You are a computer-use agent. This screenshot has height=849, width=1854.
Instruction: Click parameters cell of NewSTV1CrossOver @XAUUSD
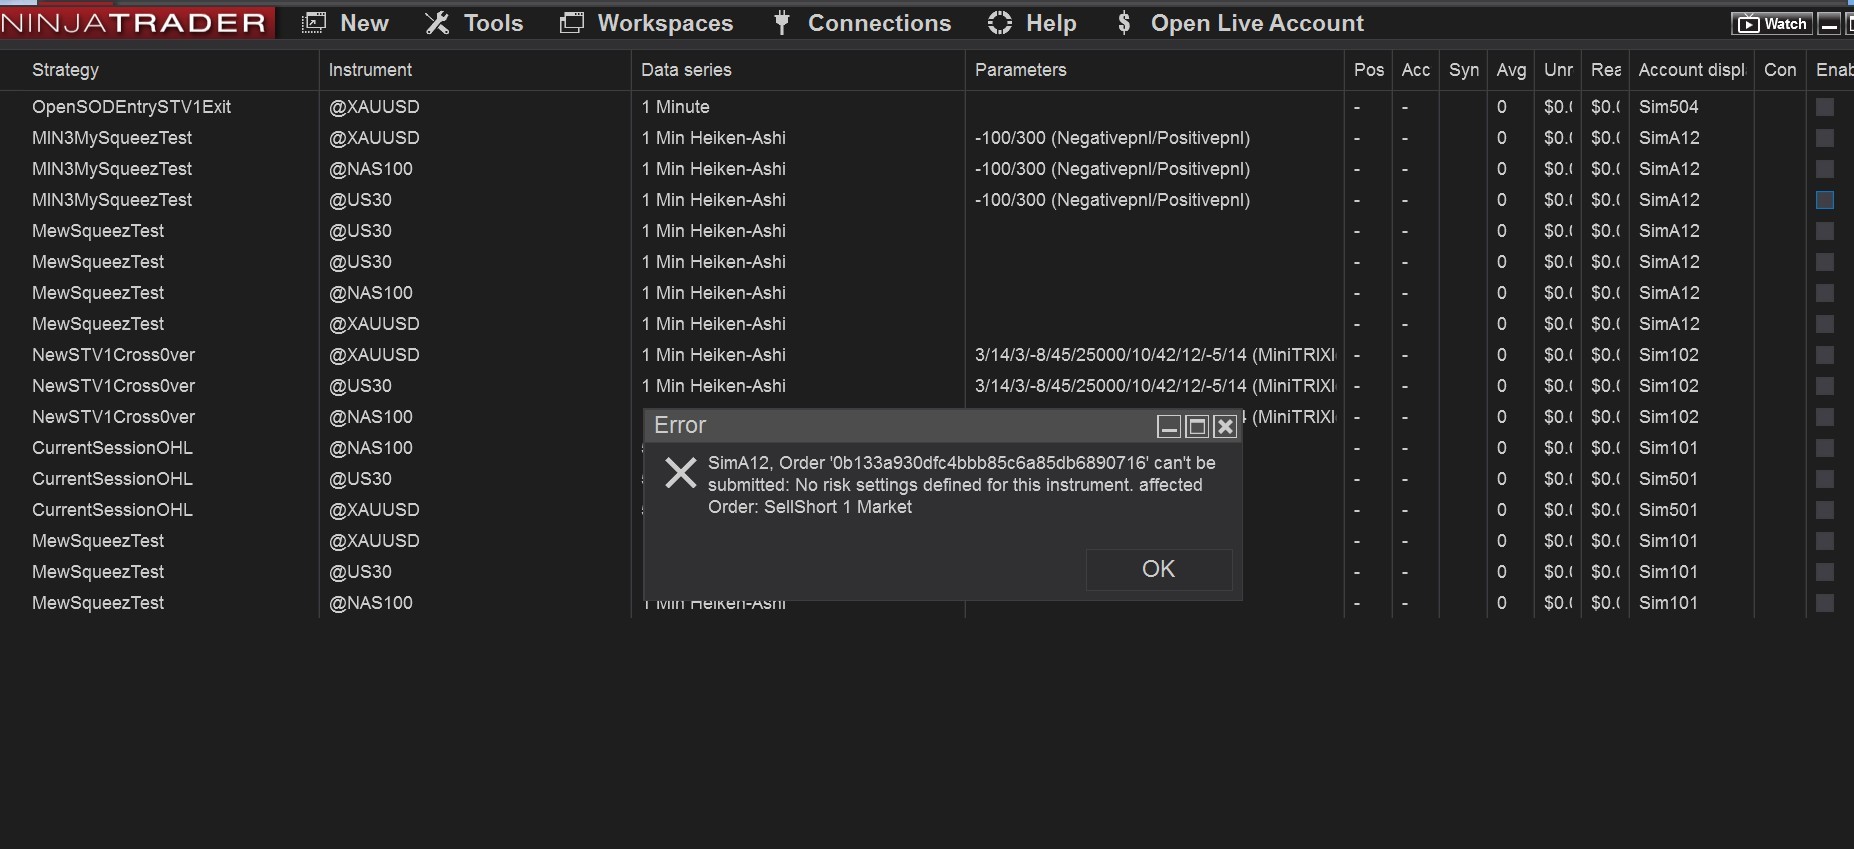(1155, 355)
